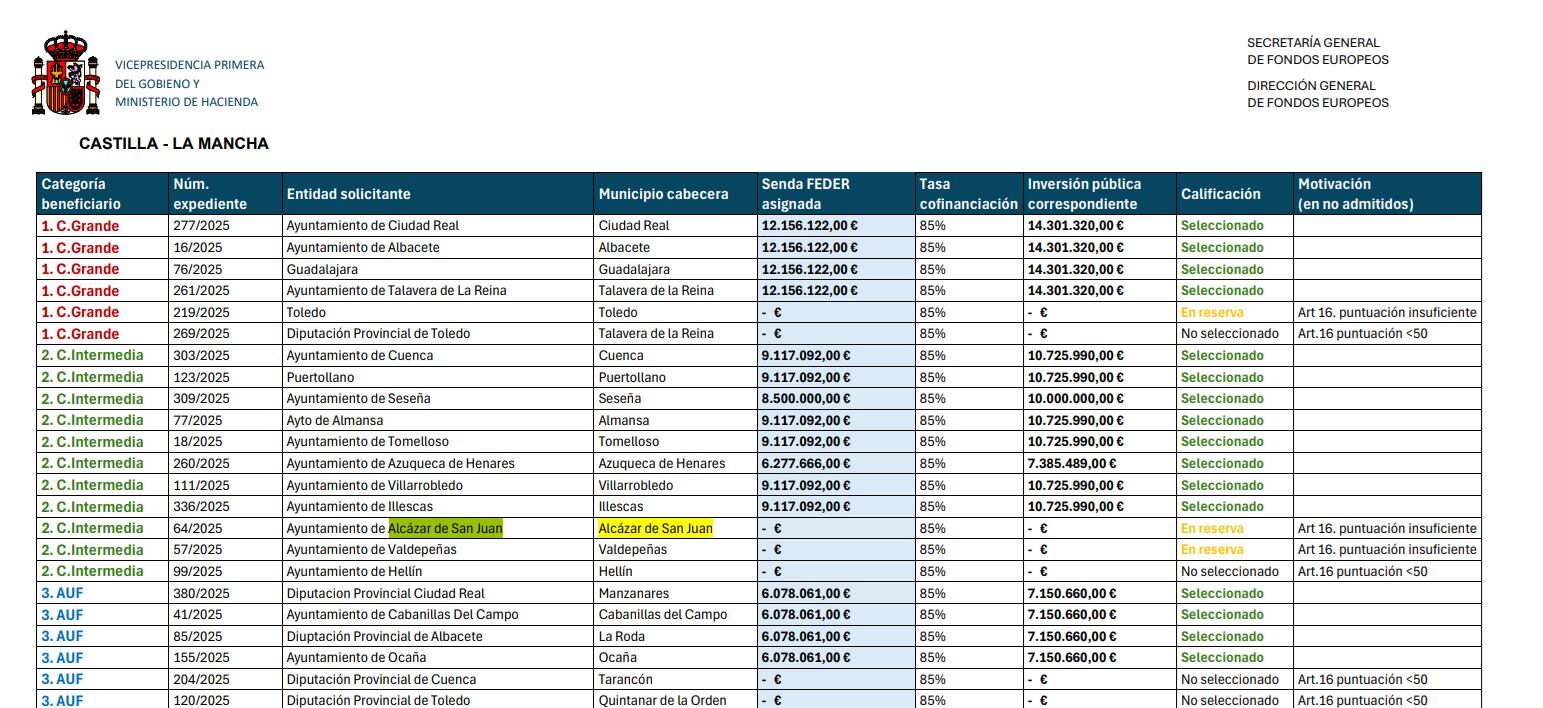Click the CASTILLA - LA MANCHA heading

[174, 144]
